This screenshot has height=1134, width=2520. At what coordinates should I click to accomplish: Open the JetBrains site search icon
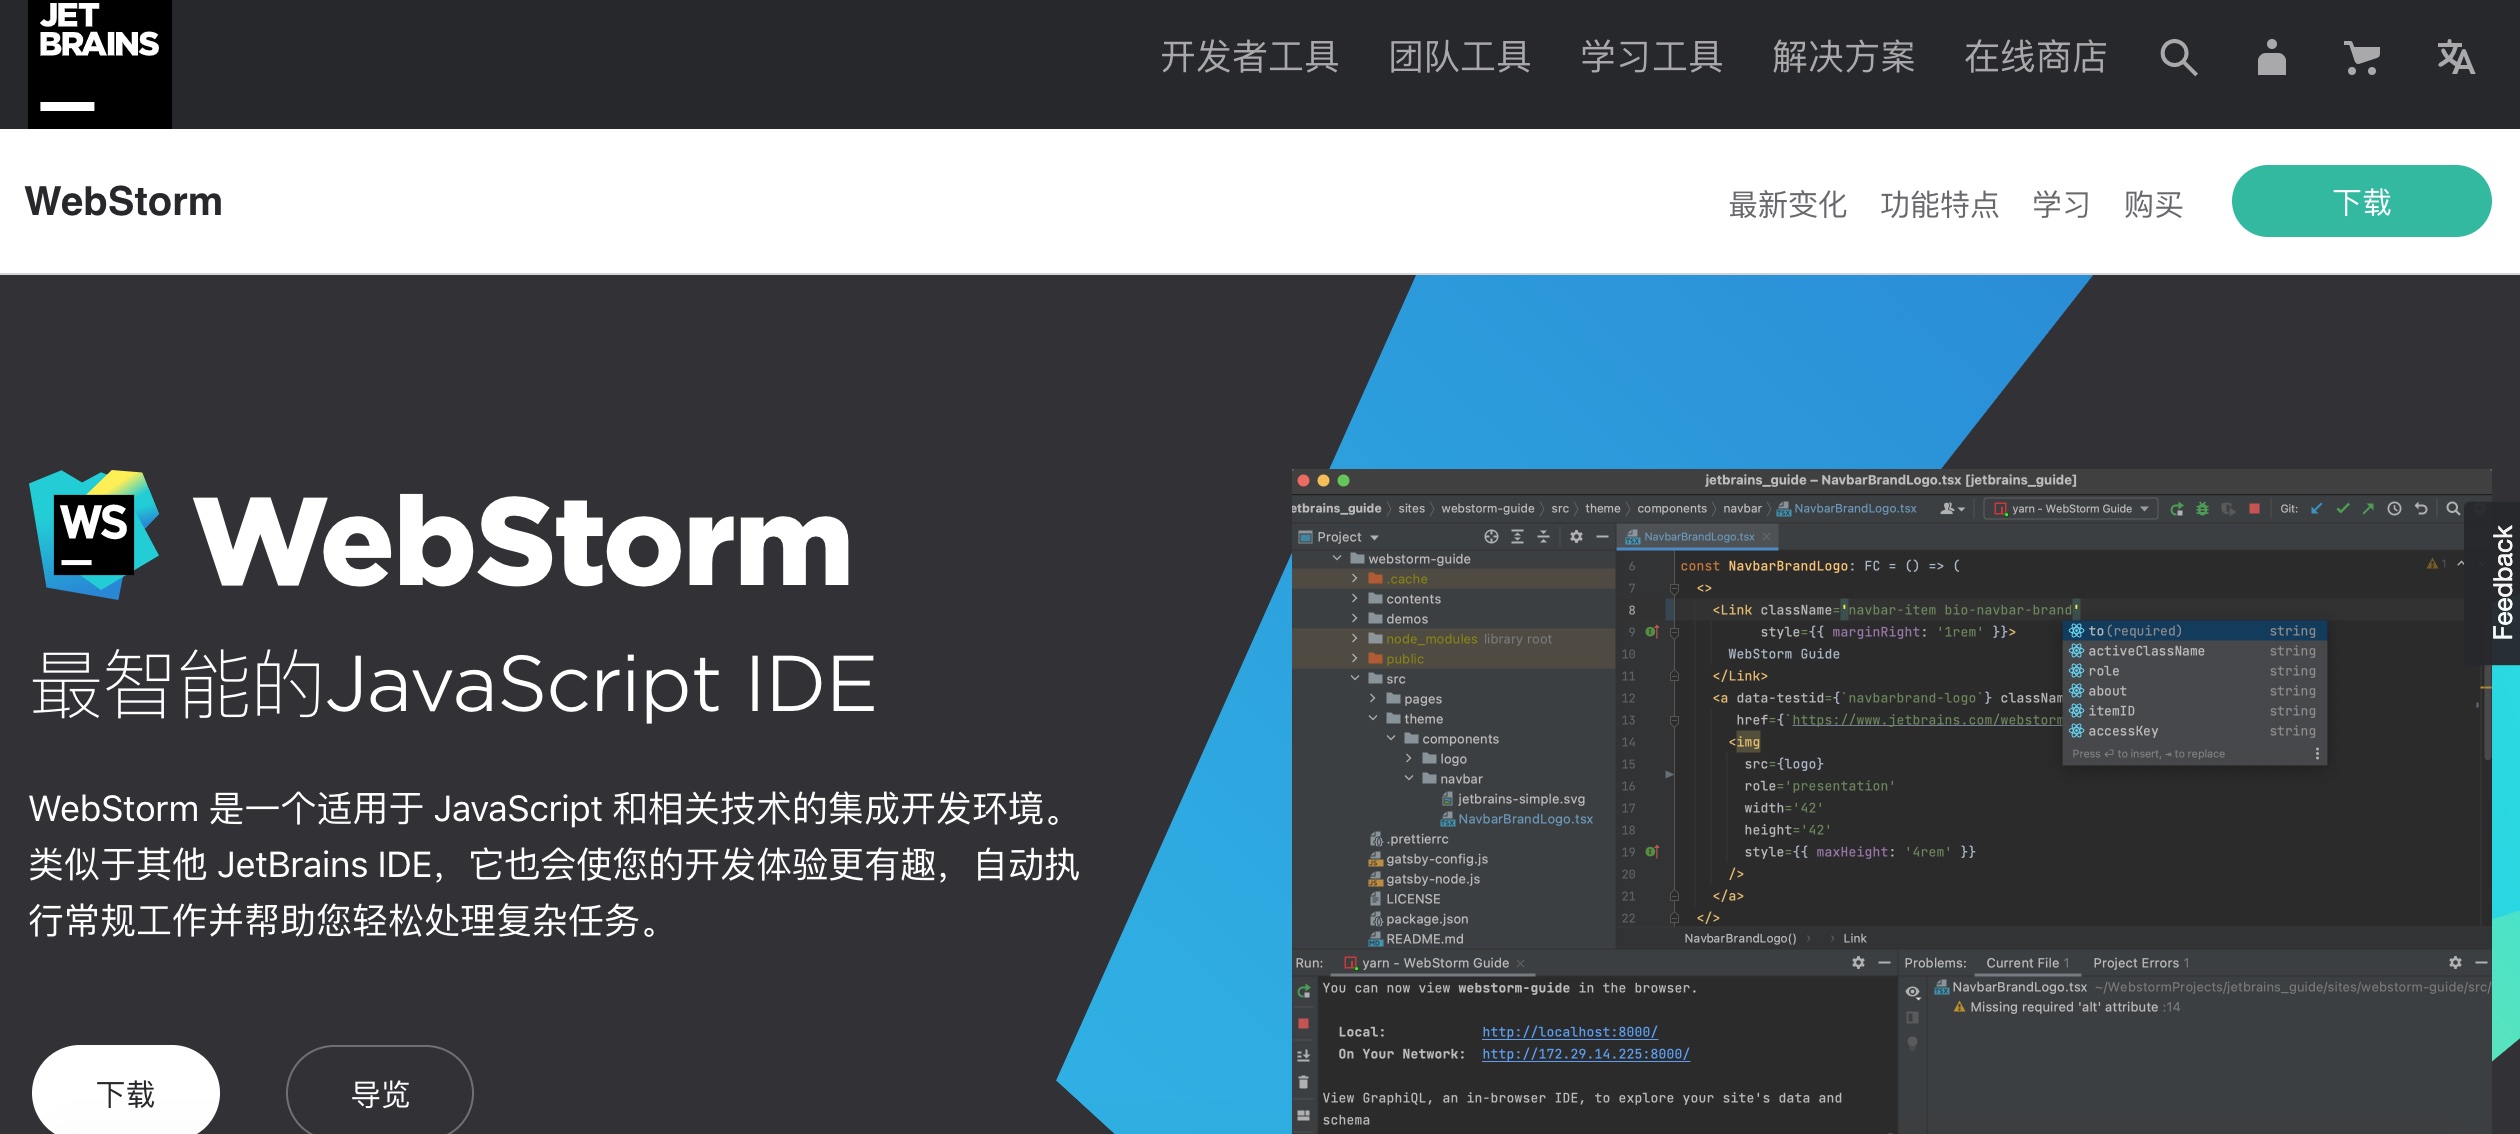click(2178, 57)
